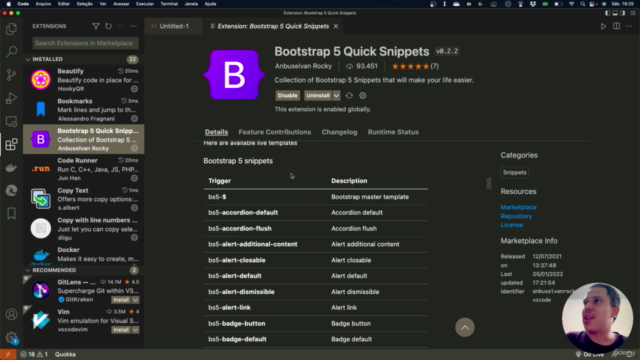Open the Uninstall dropdown arrow
This screenshot has width=640, height=360.
point(336,96)
